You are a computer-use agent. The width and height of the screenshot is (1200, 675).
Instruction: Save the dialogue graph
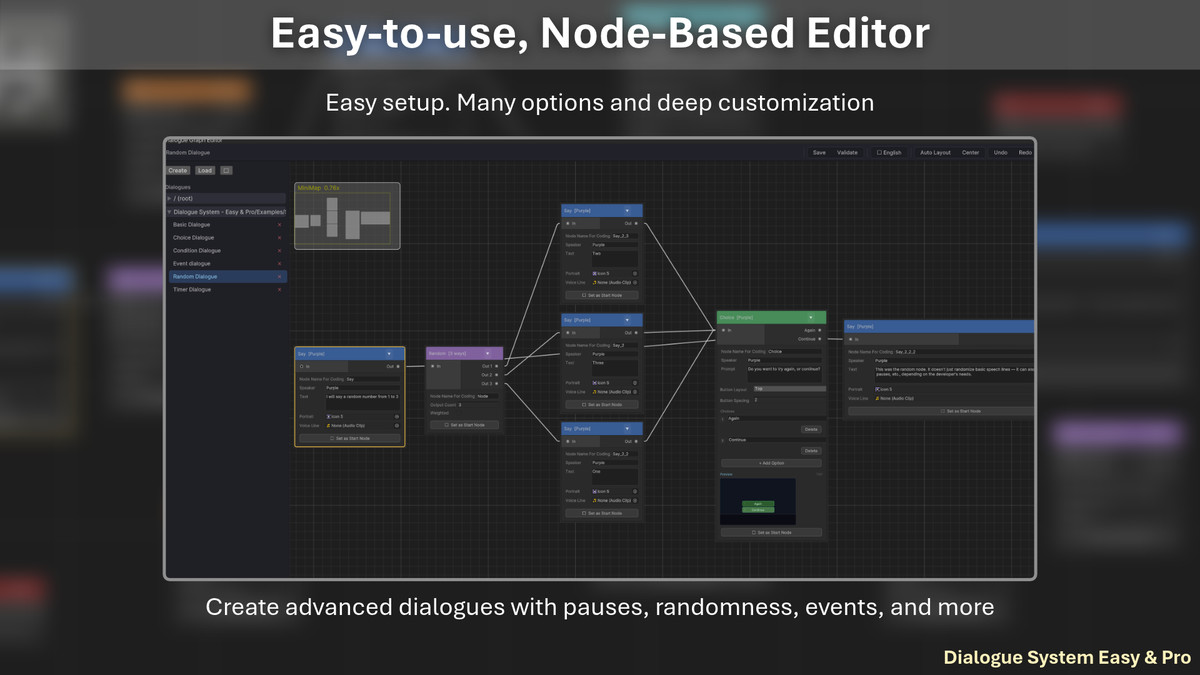pos(819,153)
